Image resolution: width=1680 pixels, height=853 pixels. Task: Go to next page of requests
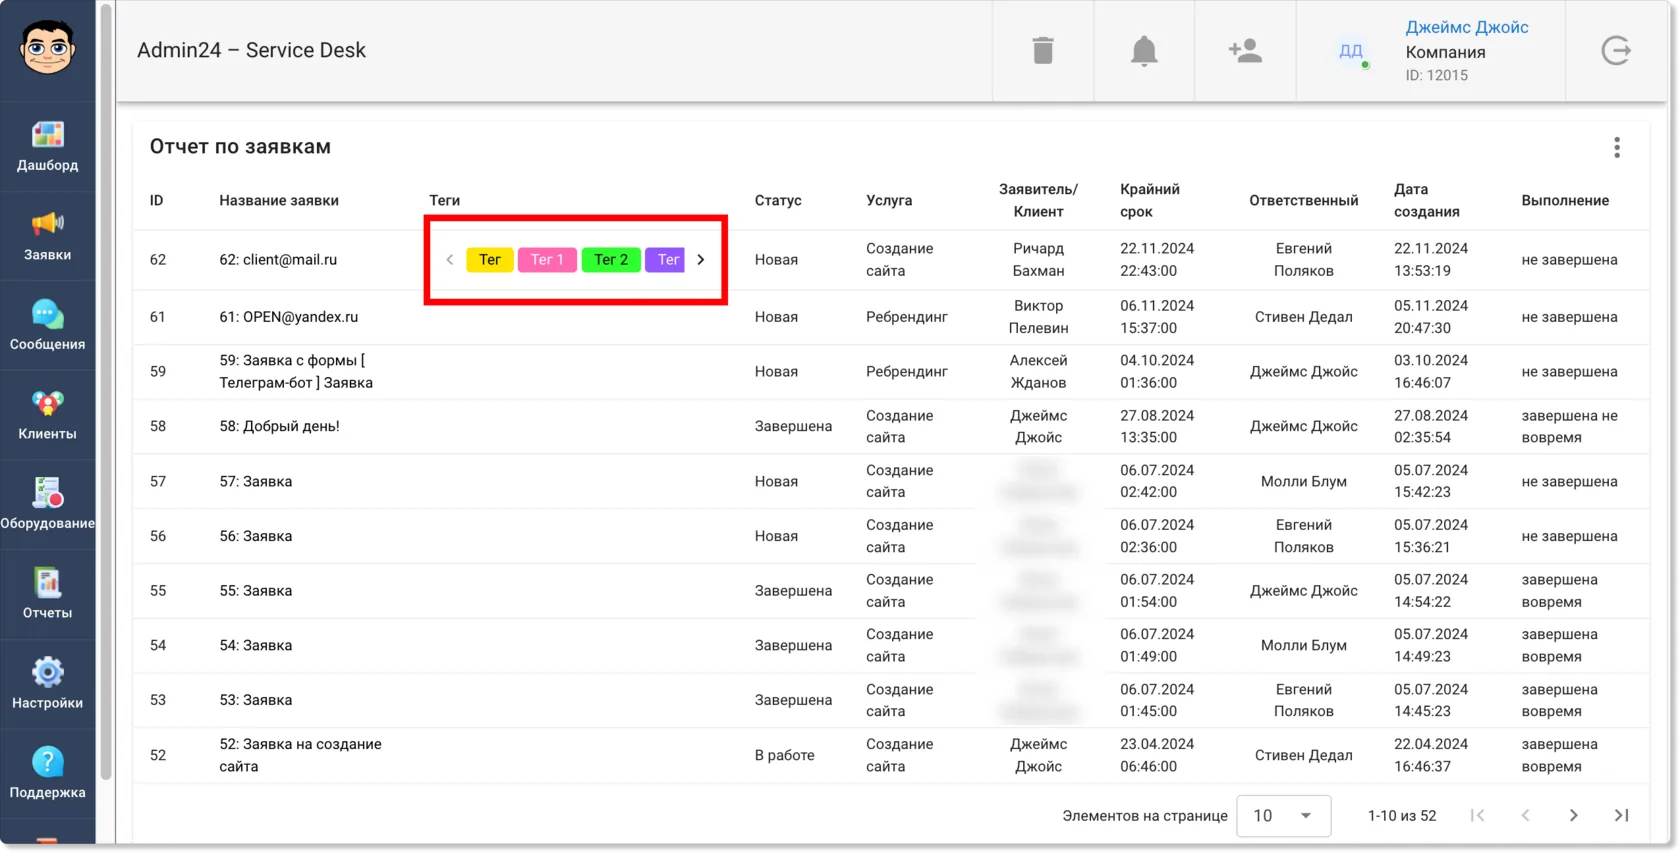click(1573, 816)
